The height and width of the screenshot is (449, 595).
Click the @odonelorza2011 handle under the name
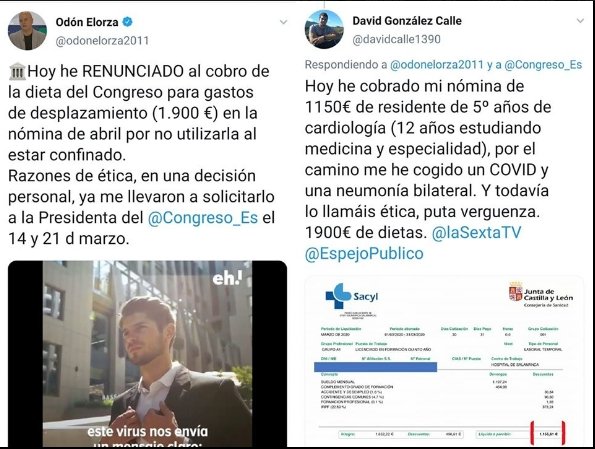(102, 41)
